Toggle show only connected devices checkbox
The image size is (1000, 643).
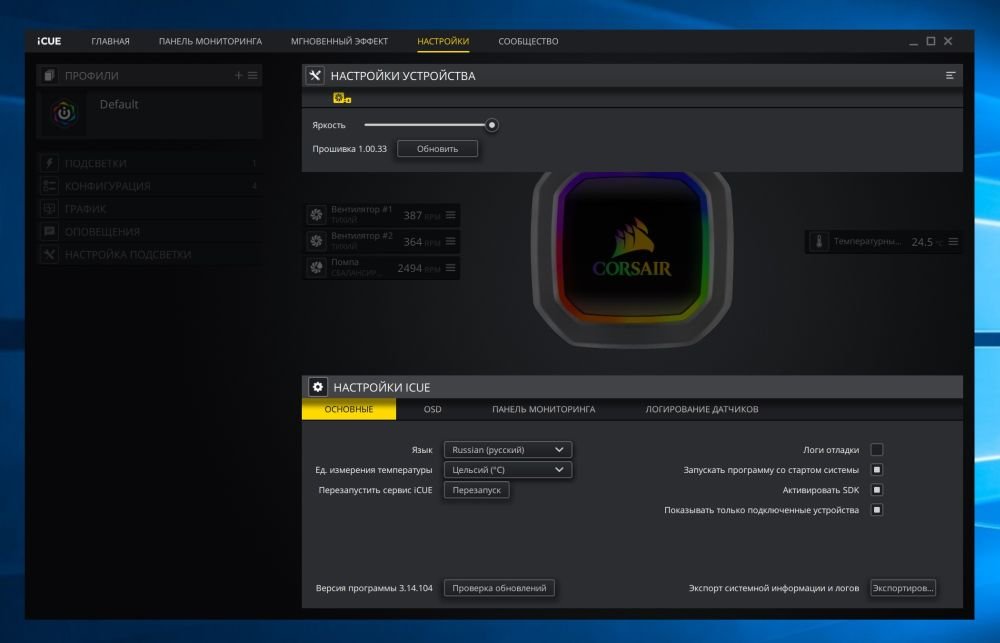[x=877, y=510]
